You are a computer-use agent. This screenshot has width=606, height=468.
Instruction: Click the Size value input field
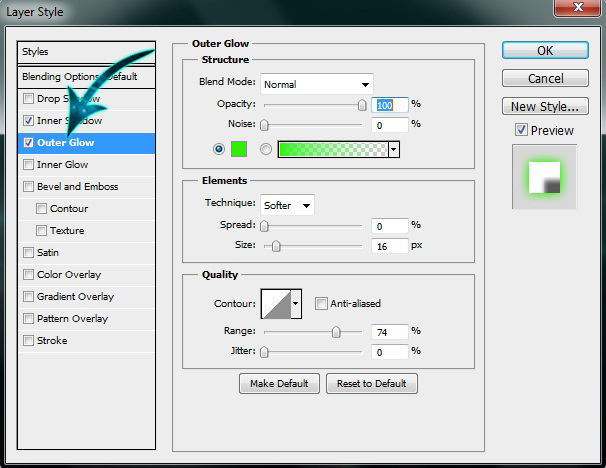coord(390,246)
